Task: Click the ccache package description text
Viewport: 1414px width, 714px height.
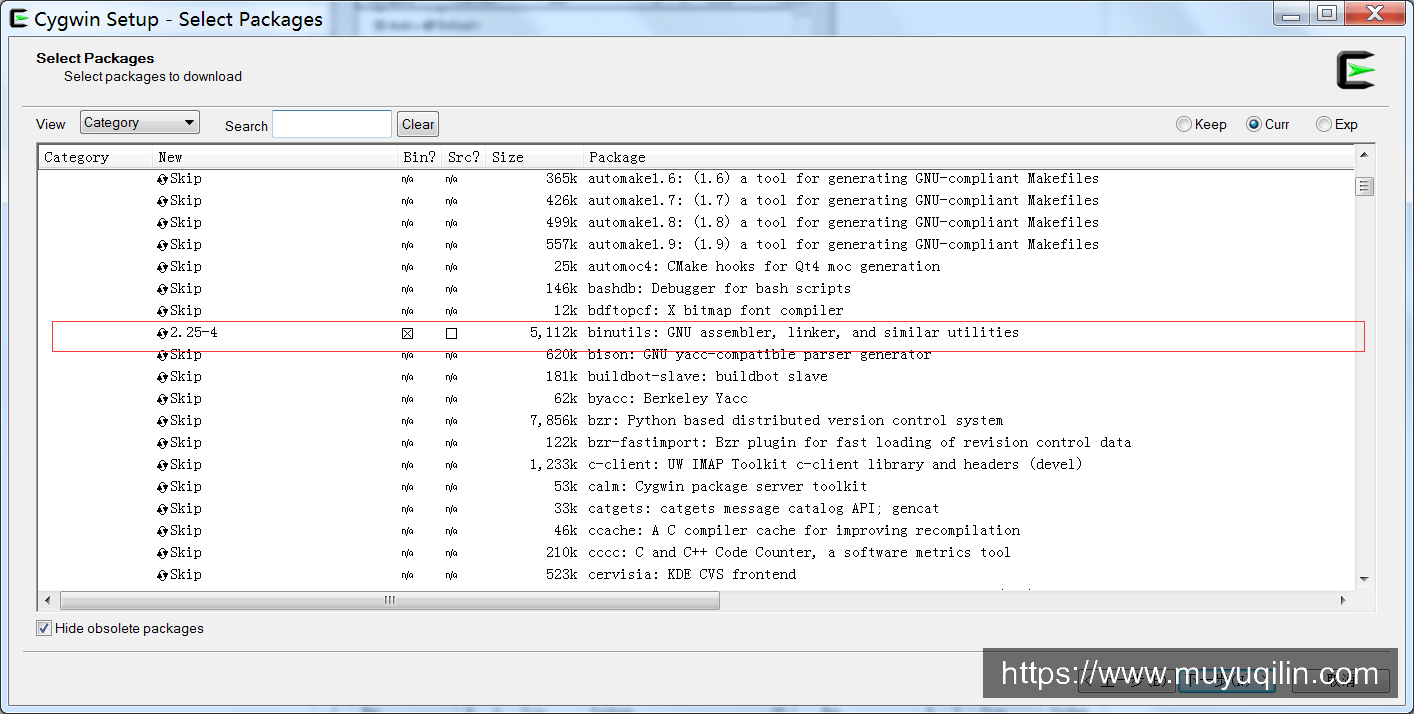Action: point(804,531)
